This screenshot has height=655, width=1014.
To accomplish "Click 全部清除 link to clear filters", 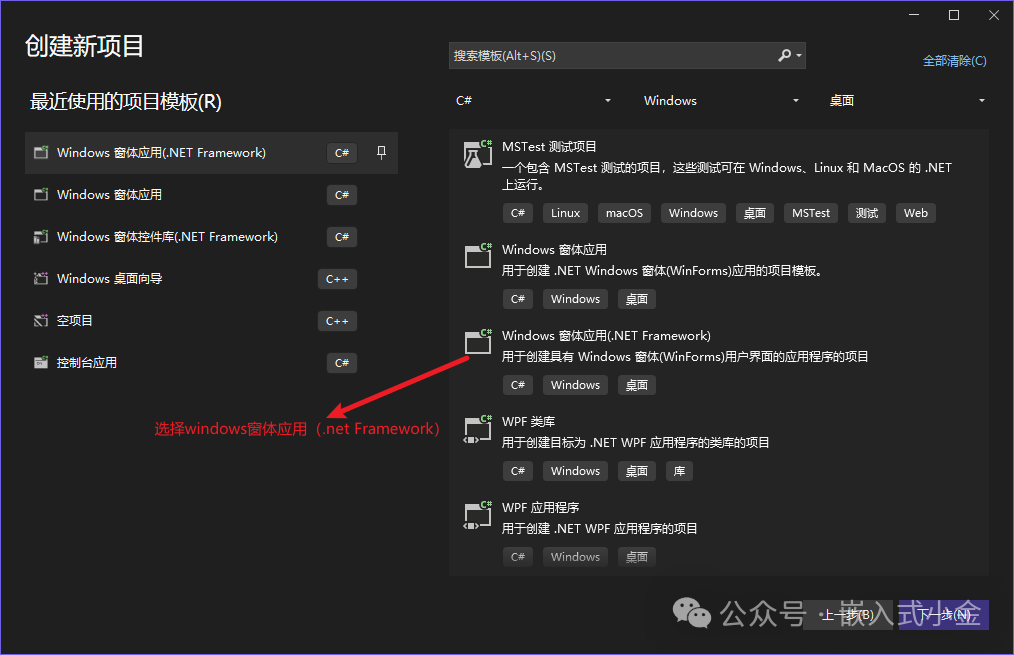I will pyautogui.click(x=955, y=61).
